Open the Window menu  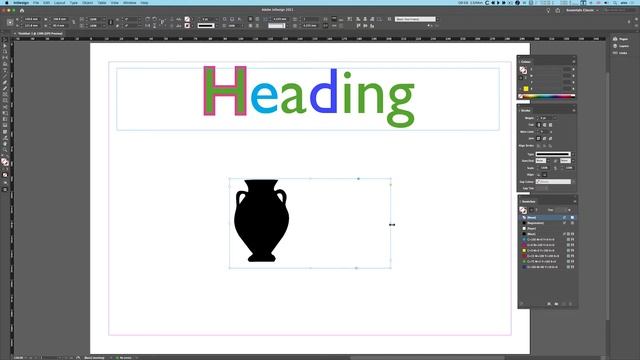[x=130, y=3]
